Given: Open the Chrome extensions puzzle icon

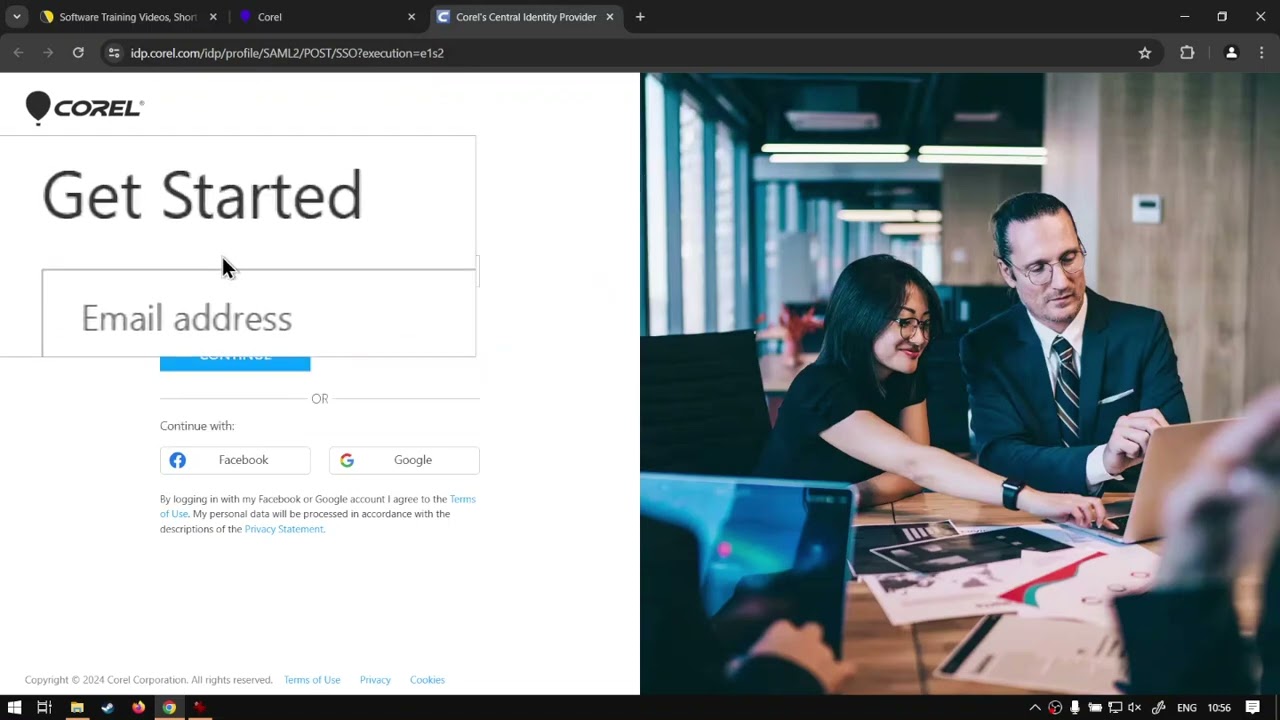Looking at the screenshot, I should (1187, 53).
